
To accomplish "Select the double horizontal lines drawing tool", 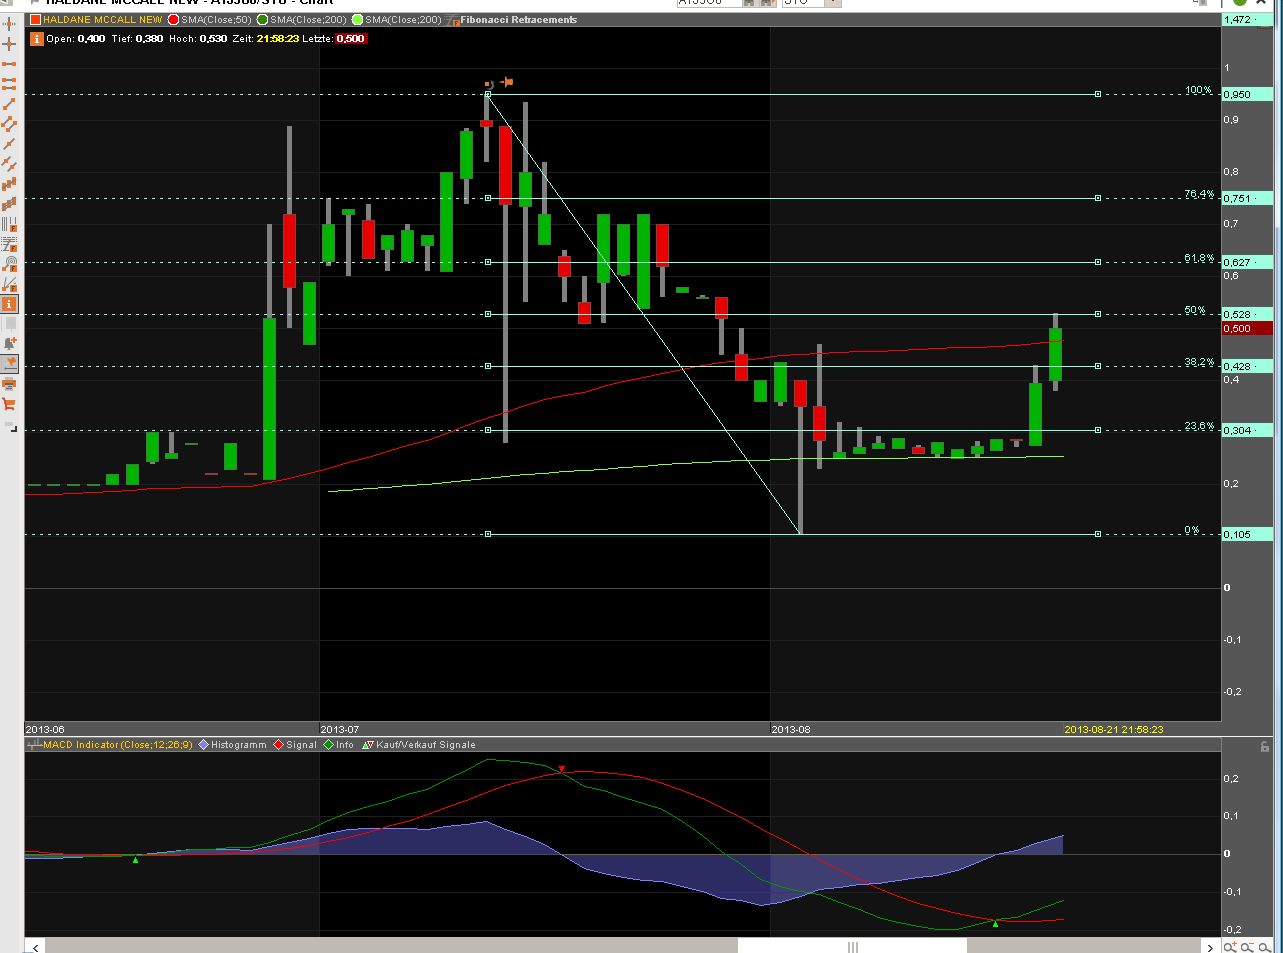I will coord(9,84).
